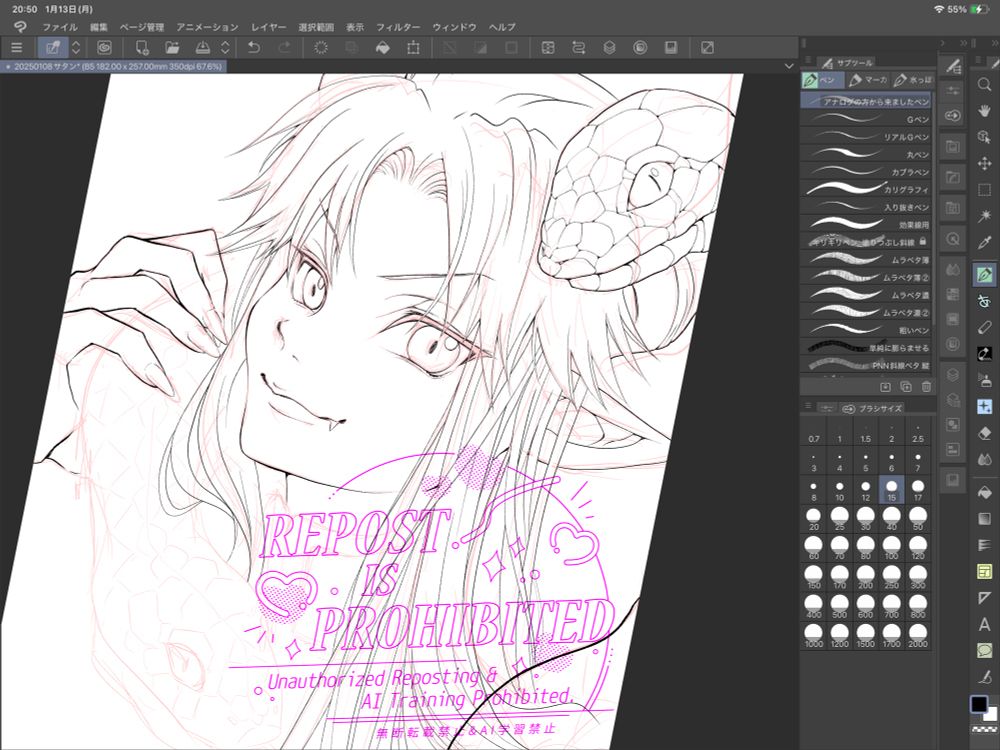Click the layer stack icon in command bar
The image size is (1000, 750).
tap(610, 48)
